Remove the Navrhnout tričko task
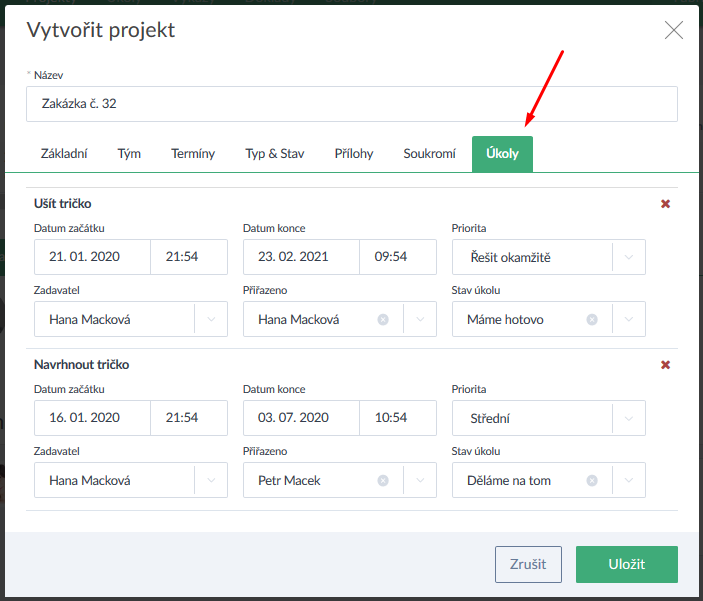Viewport: 703px width, 601px height. (x=666, y=365)
